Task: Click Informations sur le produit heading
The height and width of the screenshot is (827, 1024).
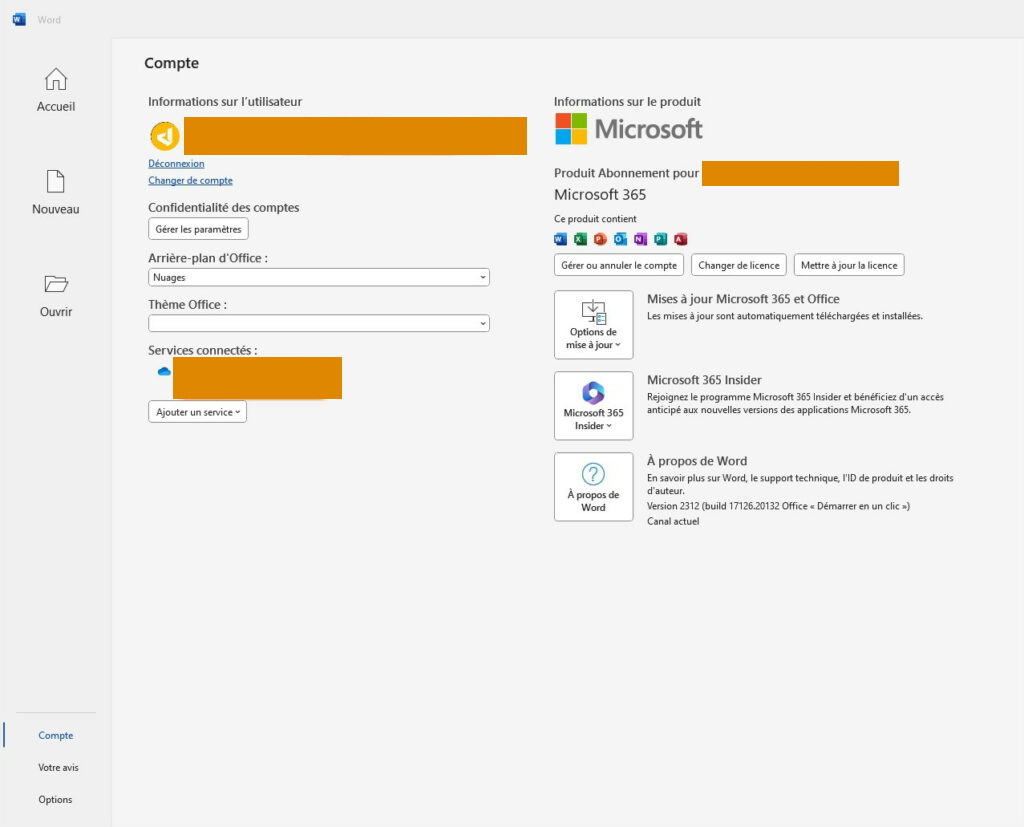Action: pyautogui.click(x=627, y=101)
